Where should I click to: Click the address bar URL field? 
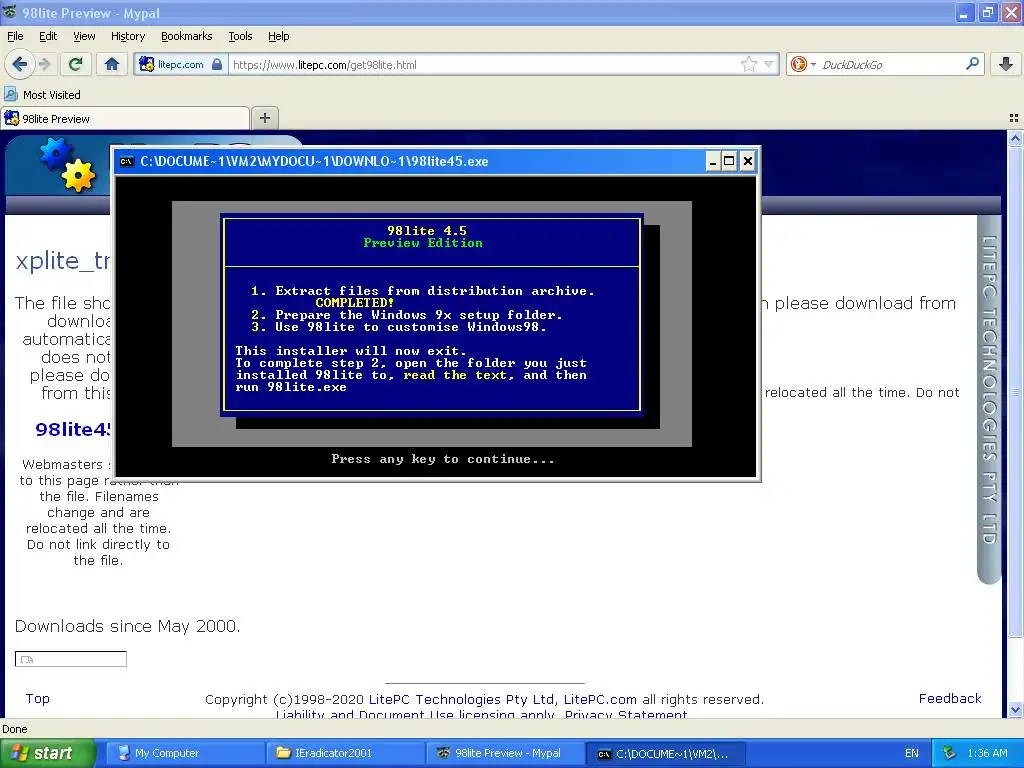[x=483, y=65]
